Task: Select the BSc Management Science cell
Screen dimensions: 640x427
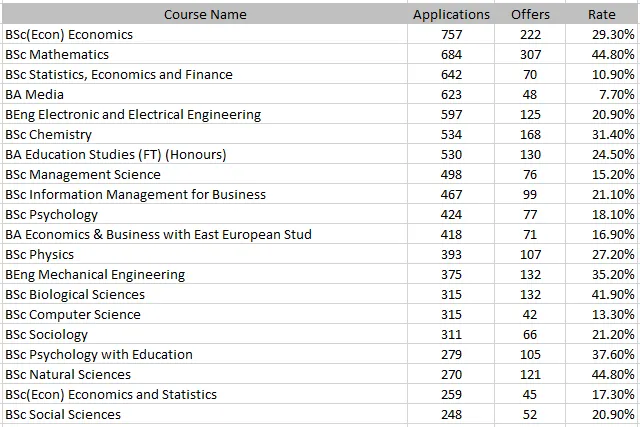Action: [83, 174]
